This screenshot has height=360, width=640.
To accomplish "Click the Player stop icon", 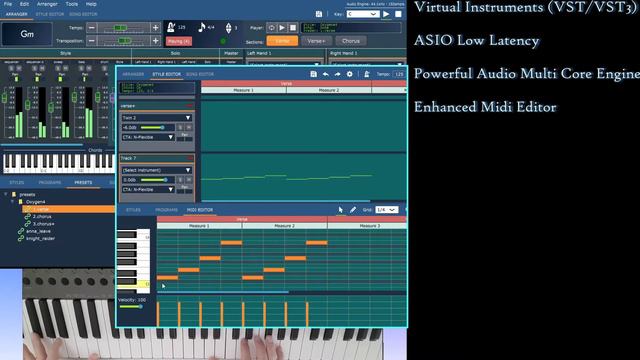I will point(293,28).
